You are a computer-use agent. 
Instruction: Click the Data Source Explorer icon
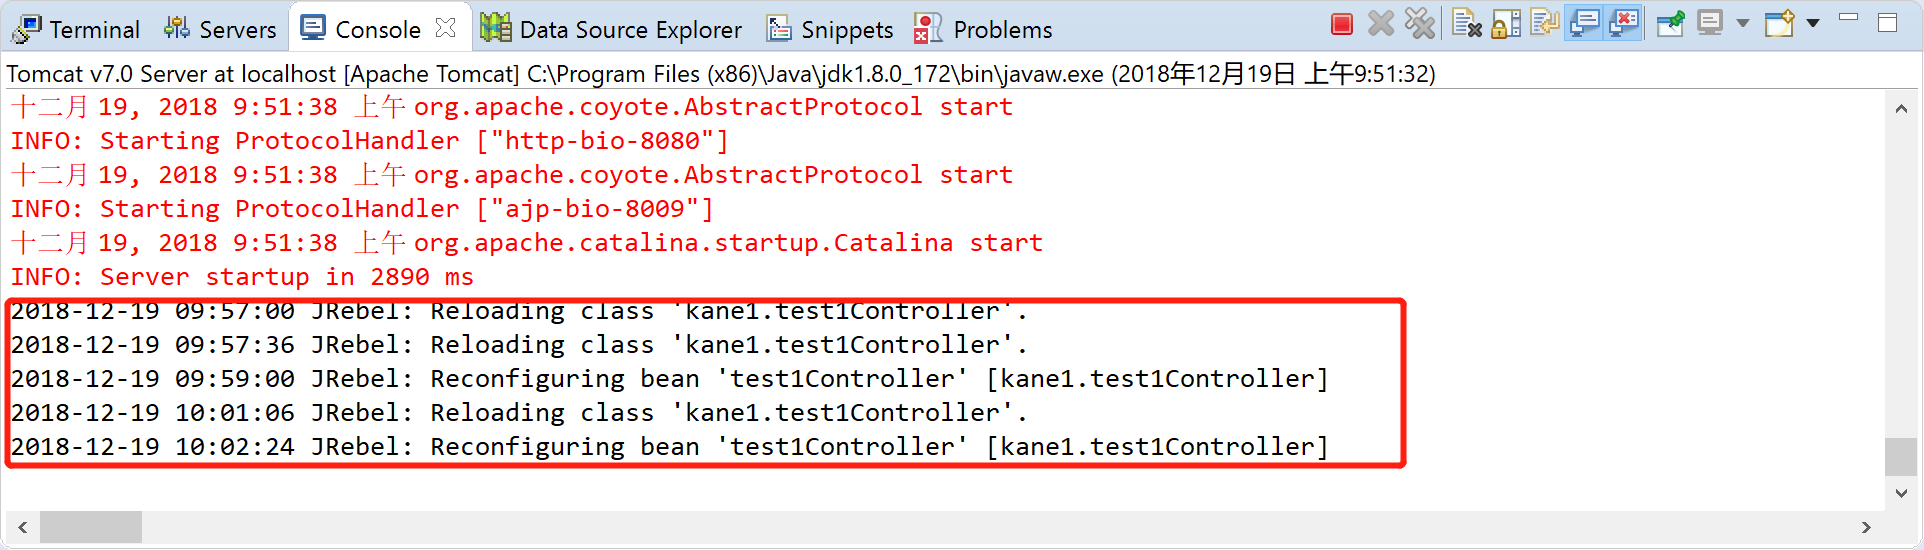(495, 28)
